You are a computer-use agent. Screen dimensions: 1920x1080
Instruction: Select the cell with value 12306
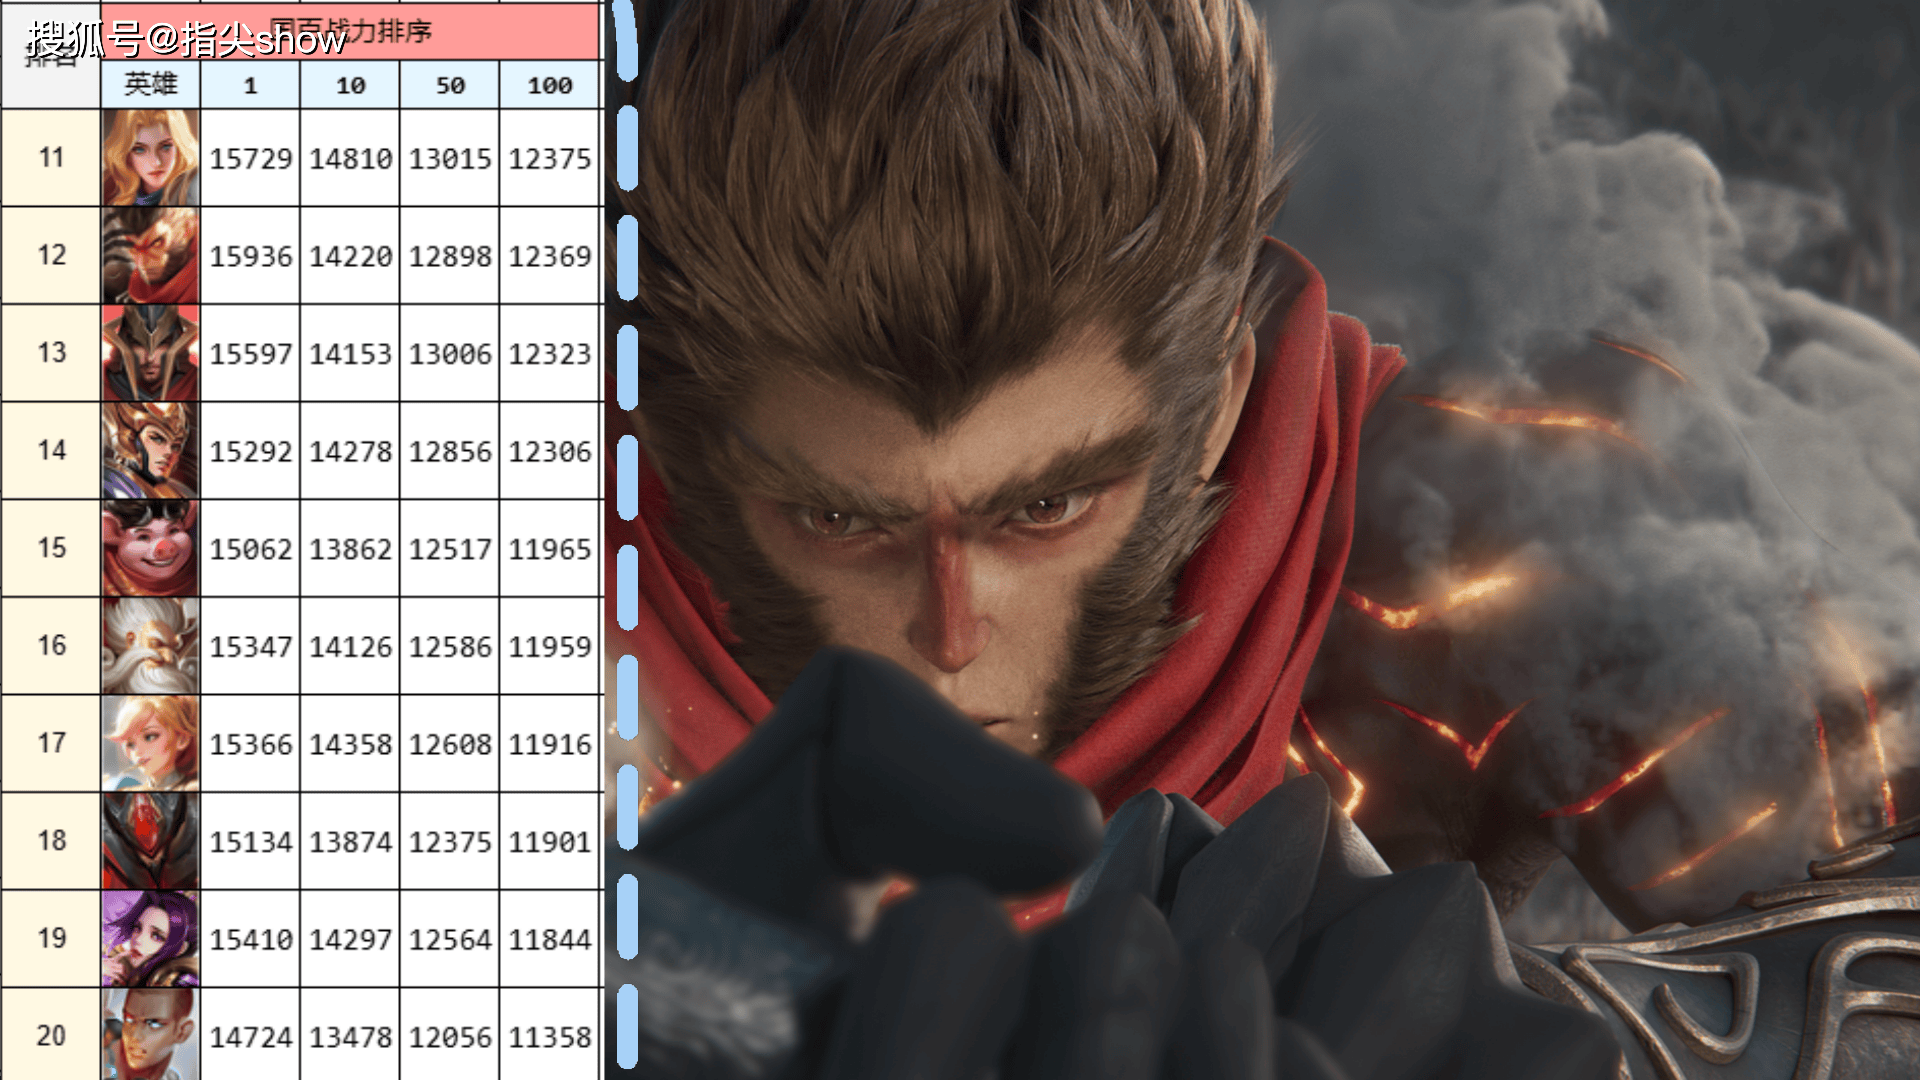click(x=550, y=451)
